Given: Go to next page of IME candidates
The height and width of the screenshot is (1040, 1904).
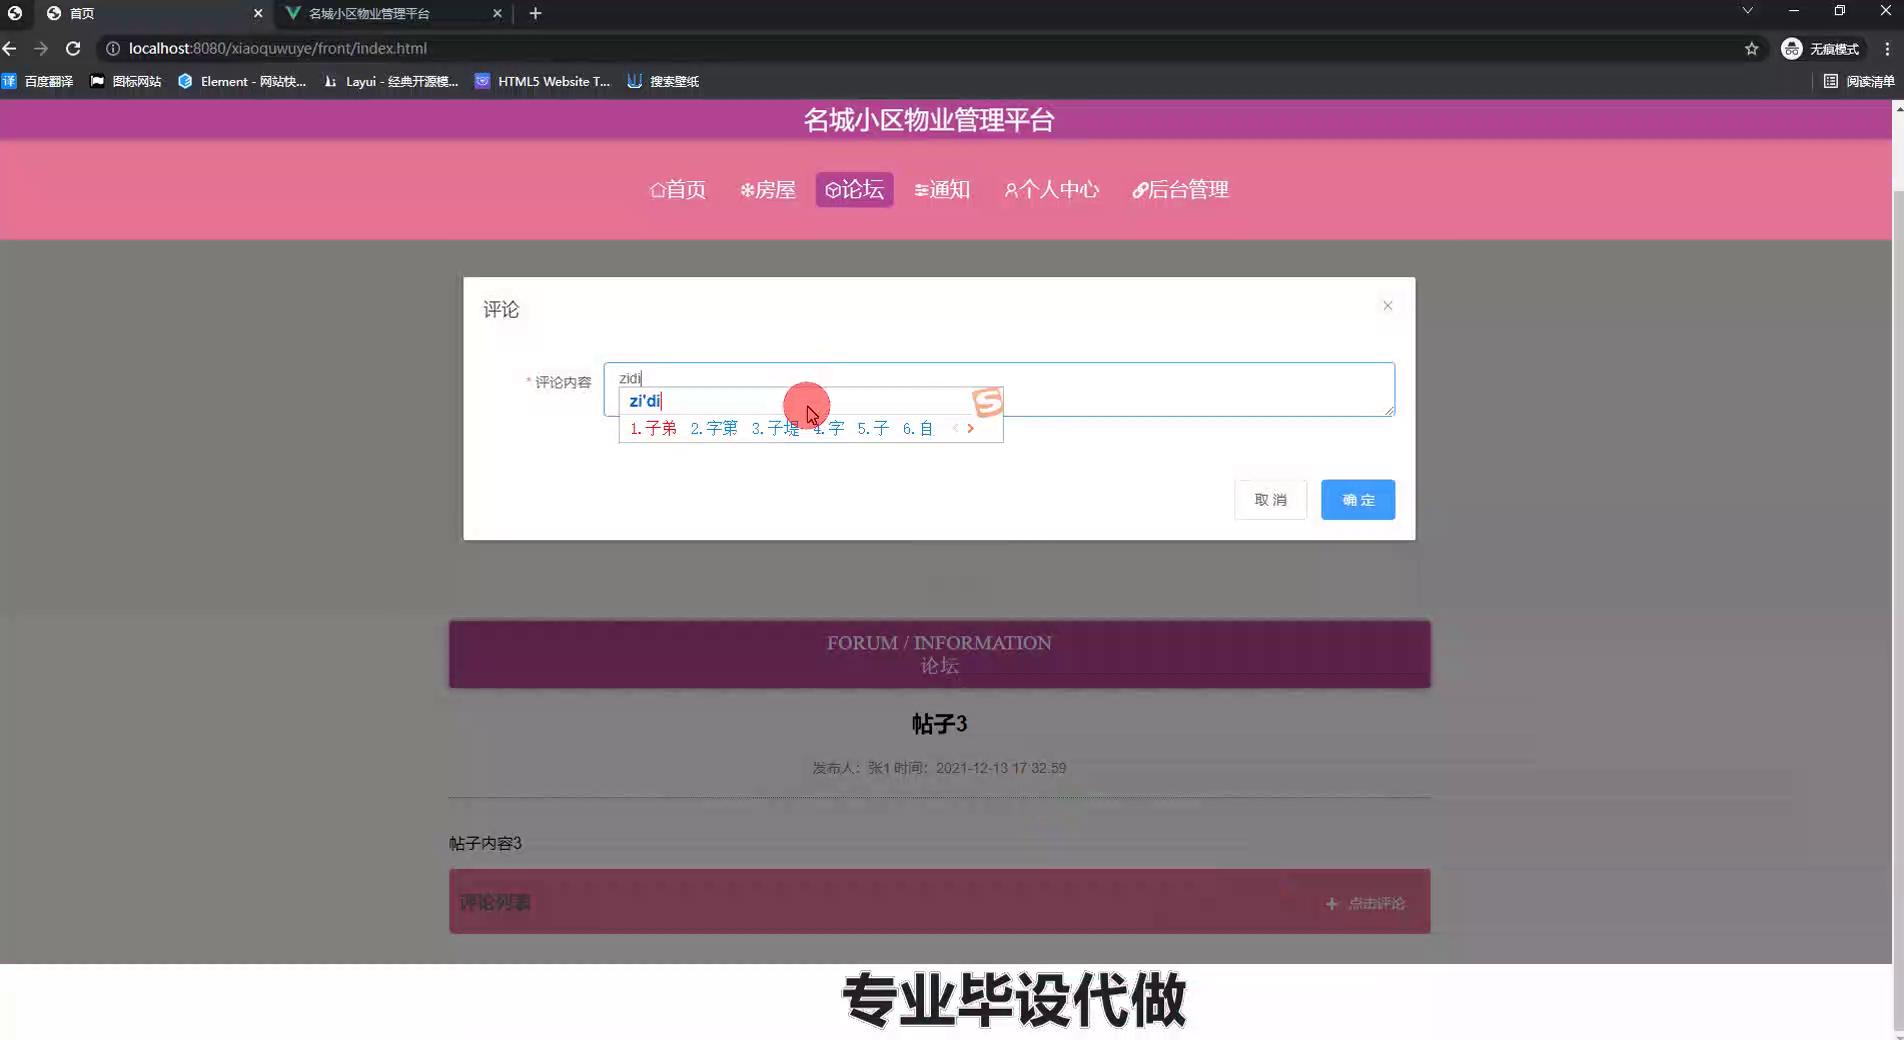Looking at the screenshot, I should 970,429.
